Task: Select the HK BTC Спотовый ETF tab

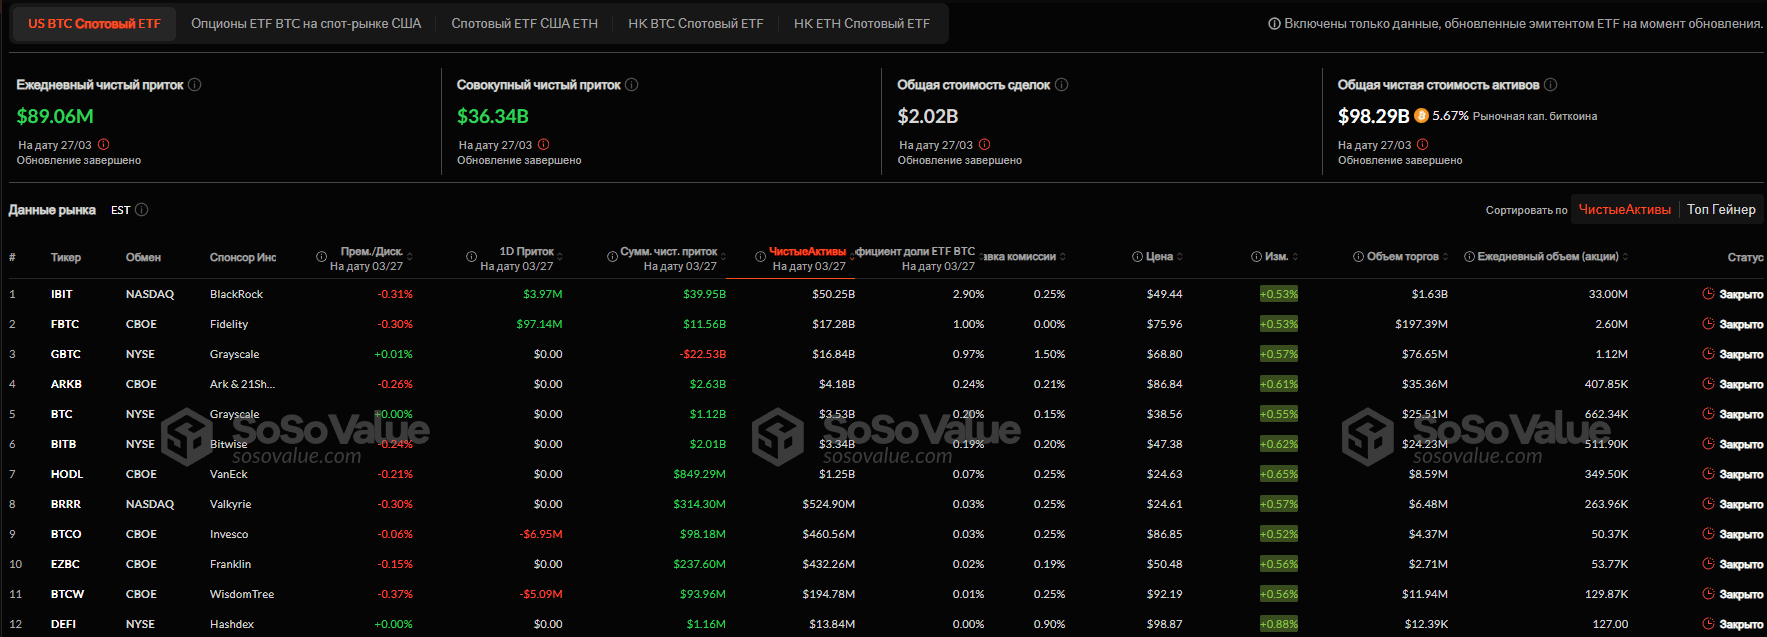Action: click(x=695, y=23)
